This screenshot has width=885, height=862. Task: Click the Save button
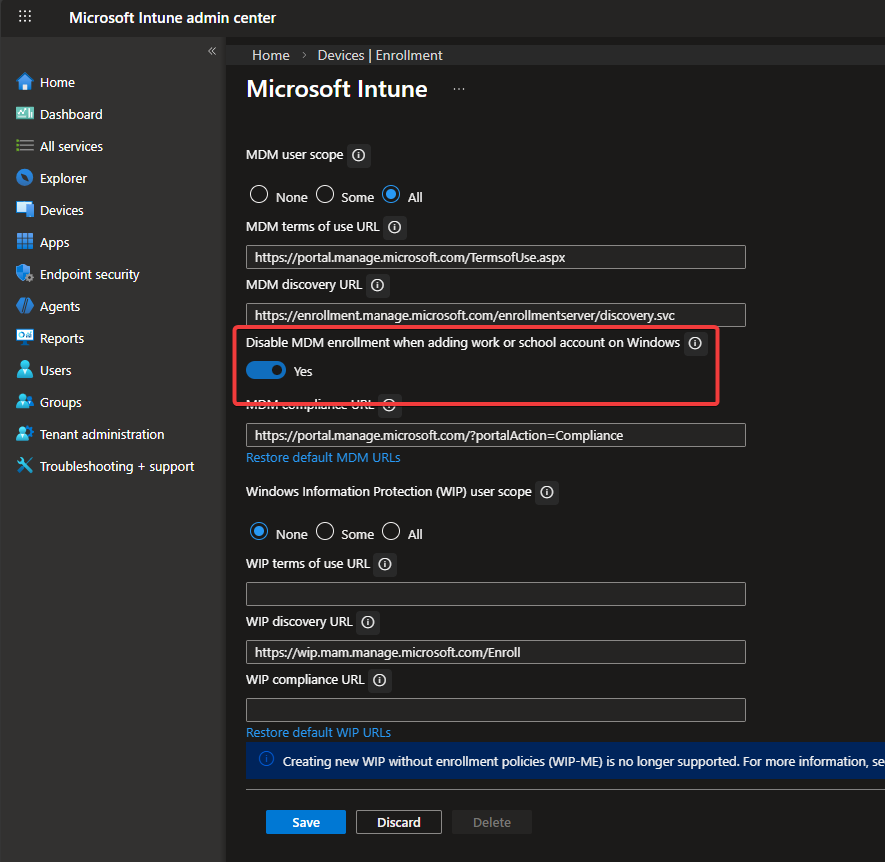pos(305,822)
